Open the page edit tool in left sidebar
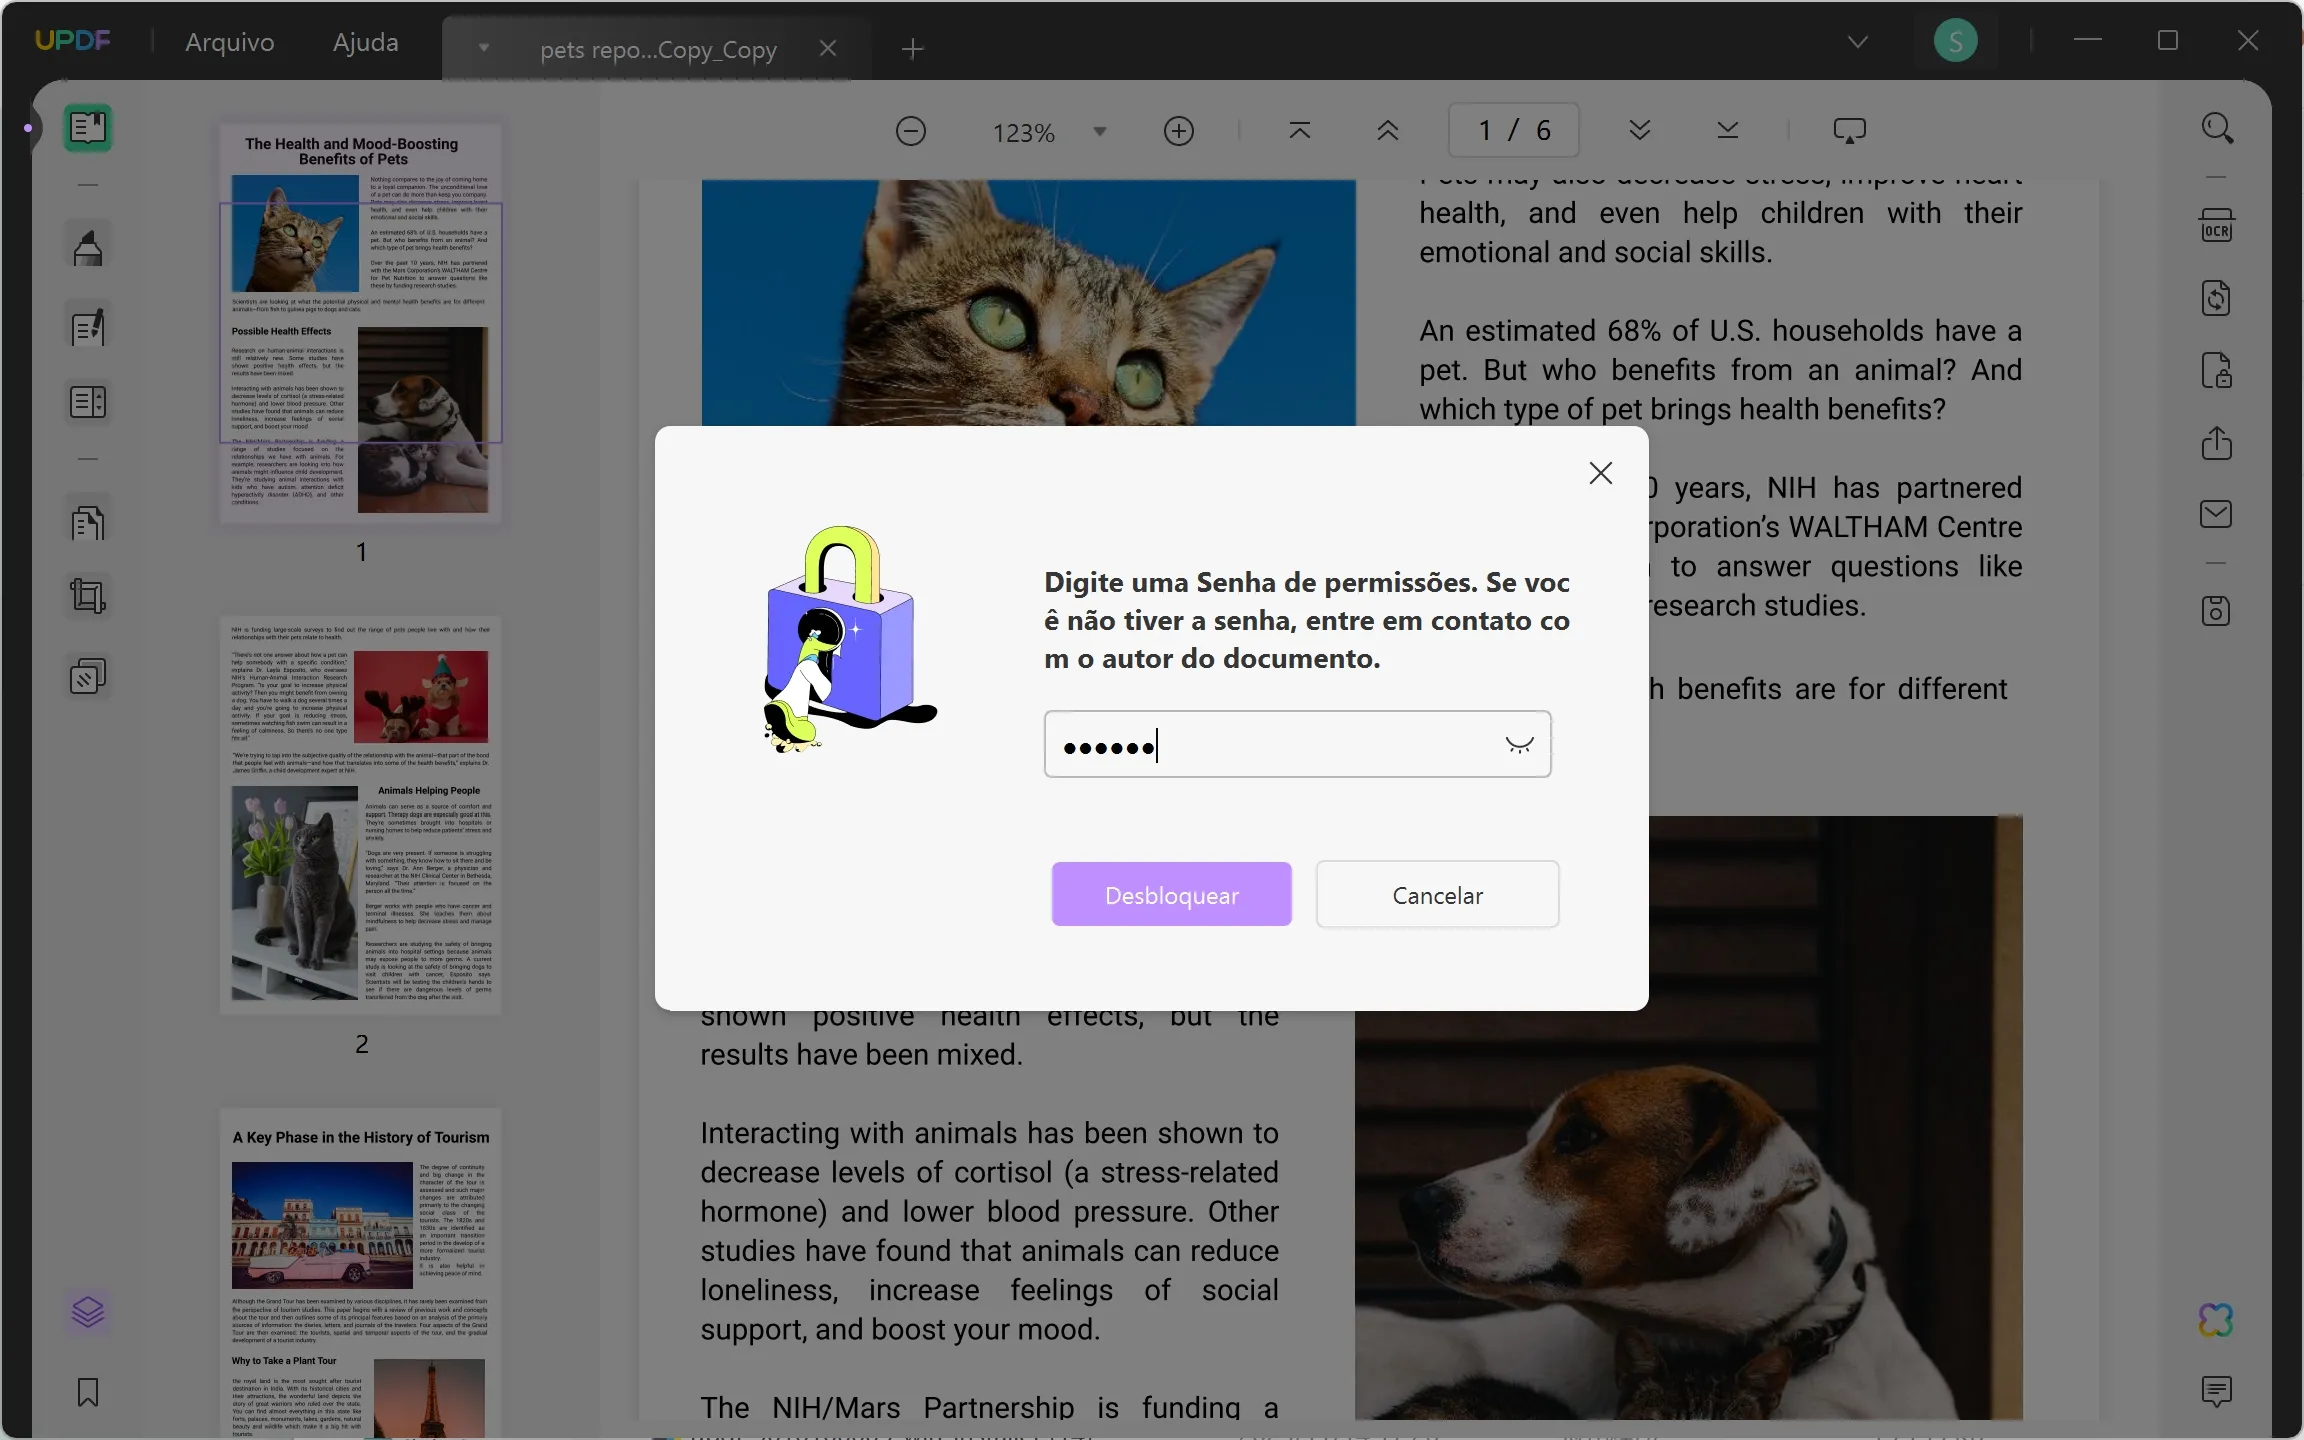The image size is (2304, 1440). pyautogui.click(x=88, y=521)
